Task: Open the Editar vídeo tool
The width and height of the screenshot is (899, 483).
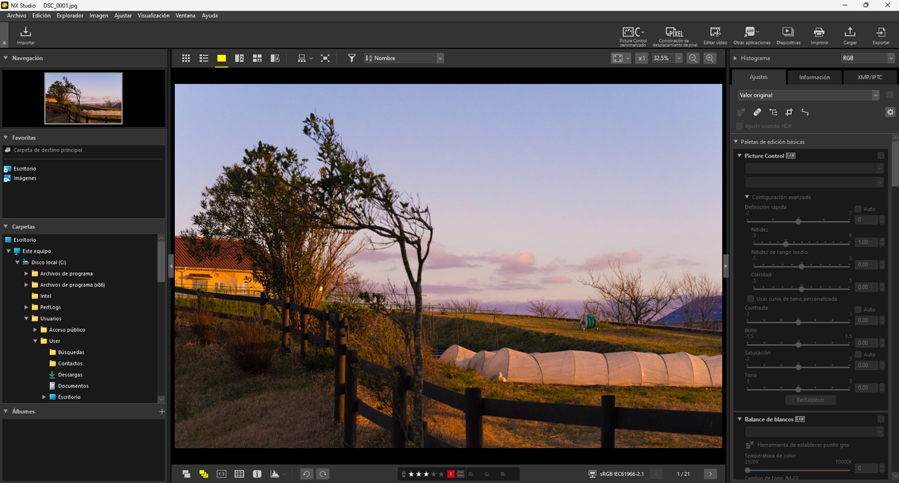Action: point(715,35)
